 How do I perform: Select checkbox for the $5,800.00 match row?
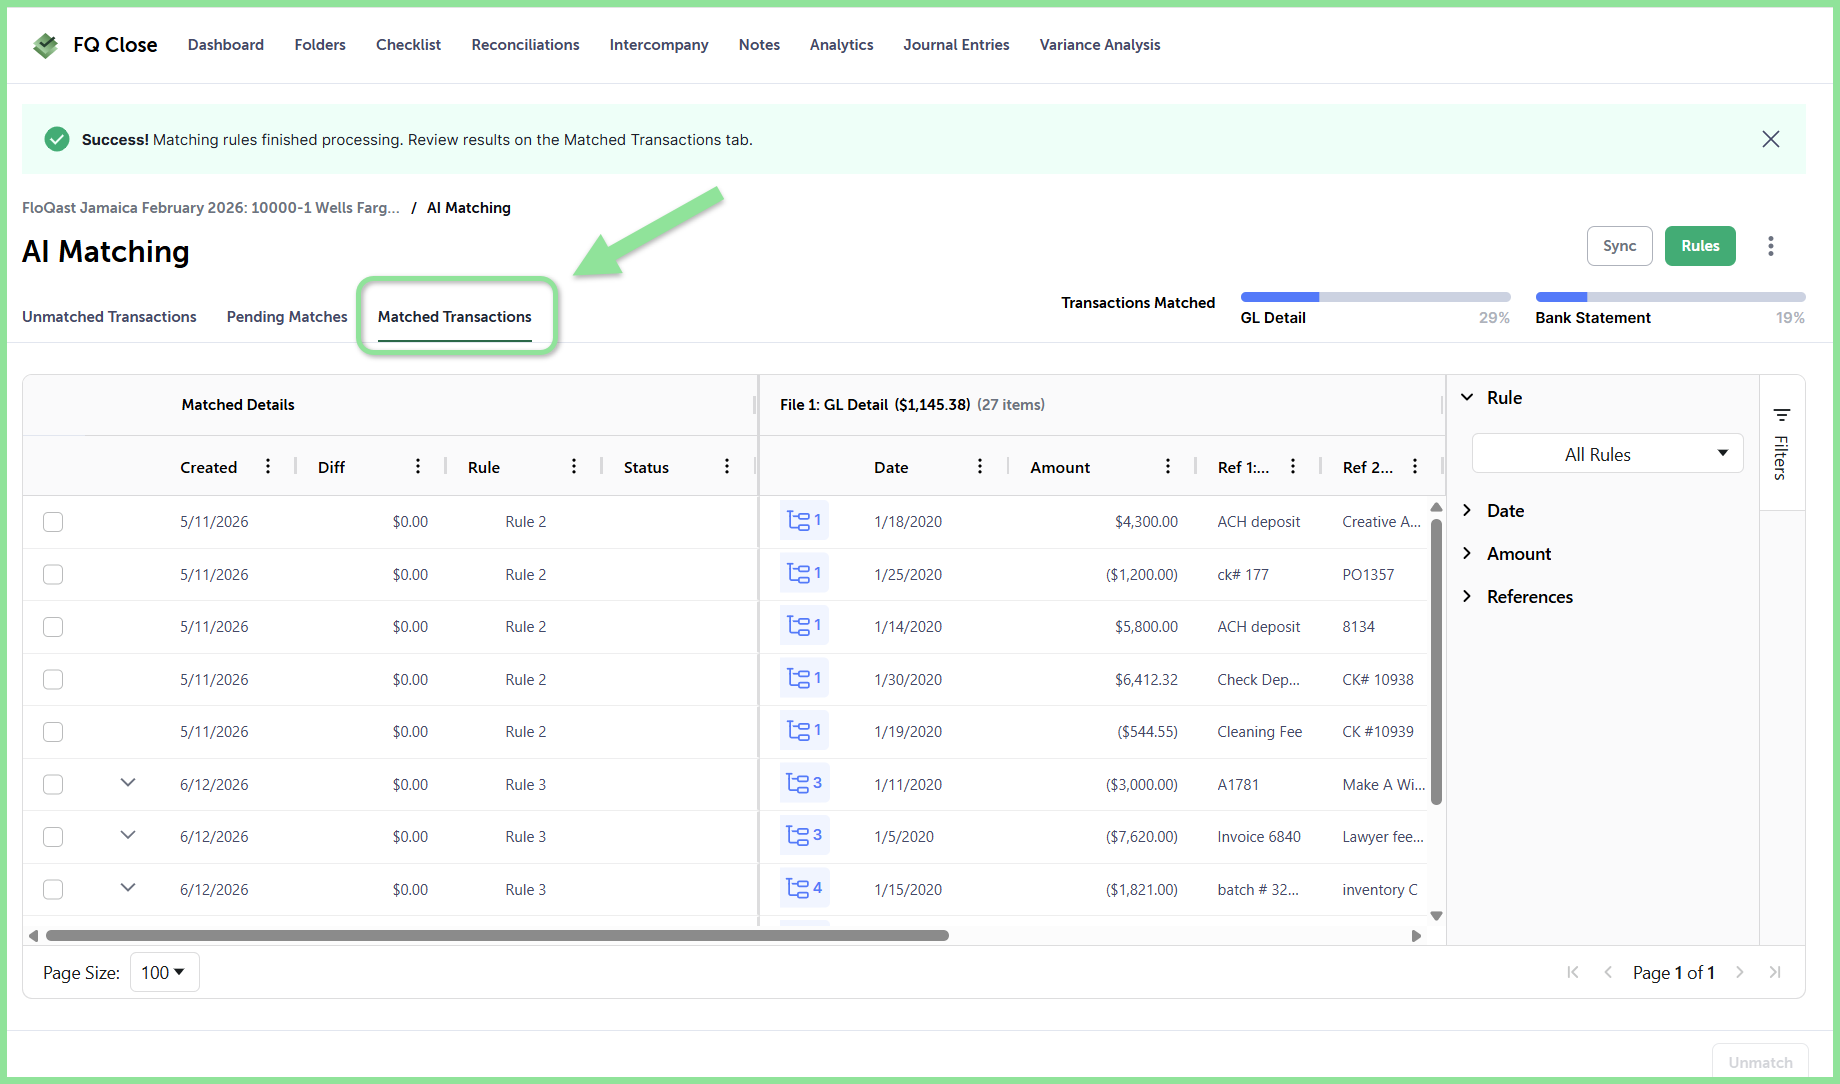coord(53,627)
